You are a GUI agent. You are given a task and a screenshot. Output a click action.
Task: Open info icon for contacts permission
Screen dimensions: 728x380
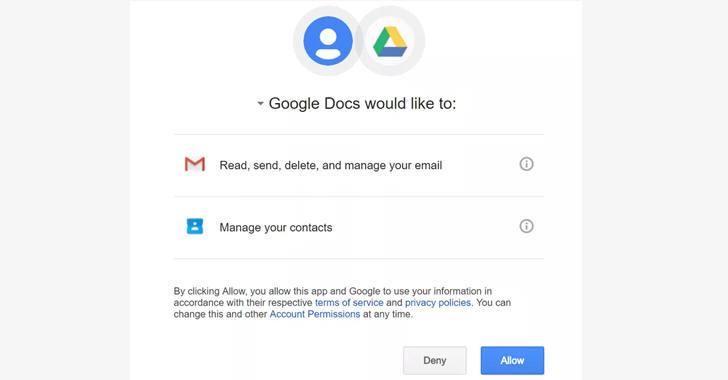coord(526,226)
